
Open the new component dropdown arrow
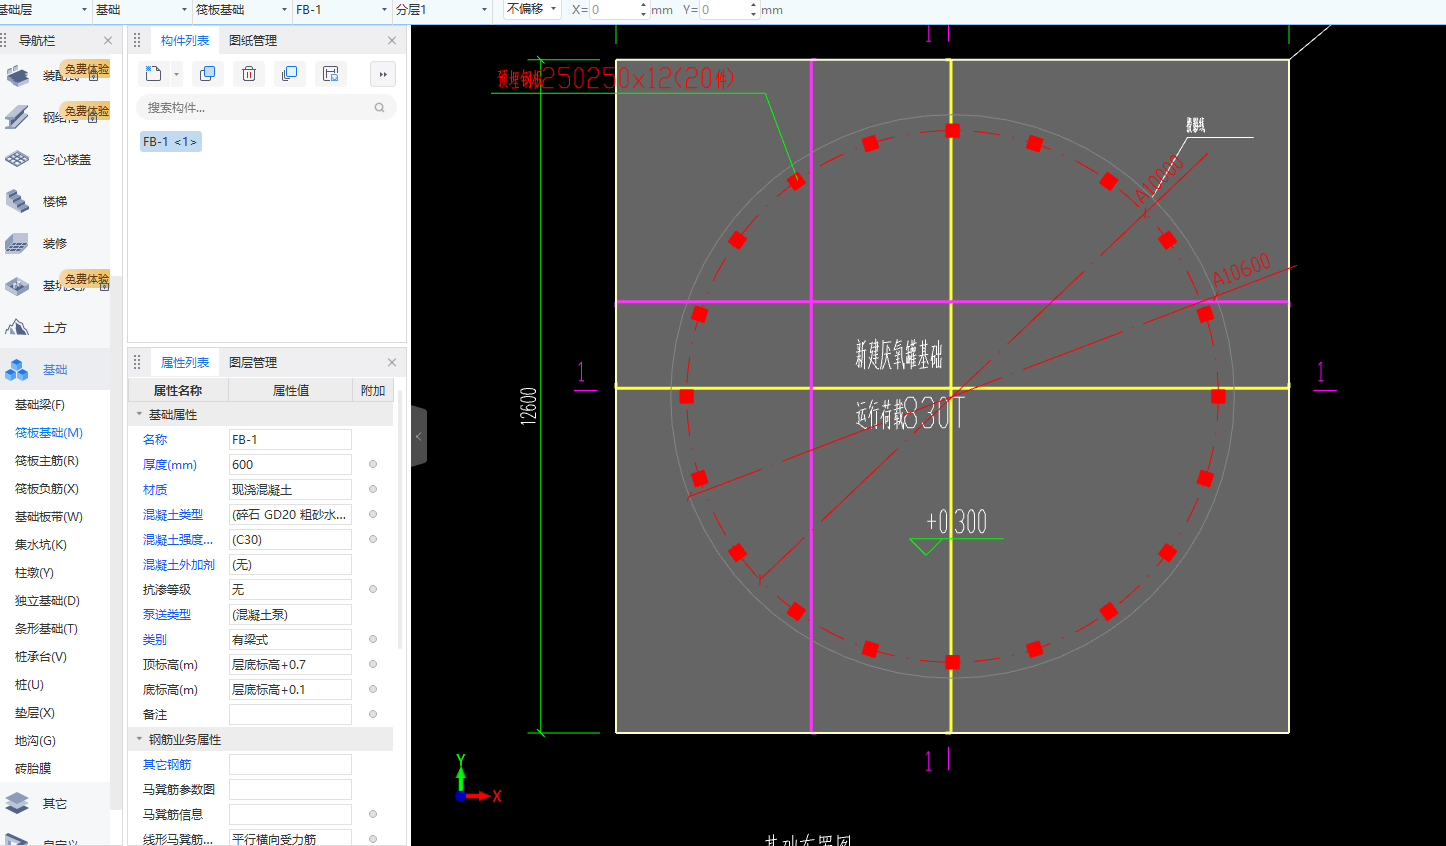(177, 74)
